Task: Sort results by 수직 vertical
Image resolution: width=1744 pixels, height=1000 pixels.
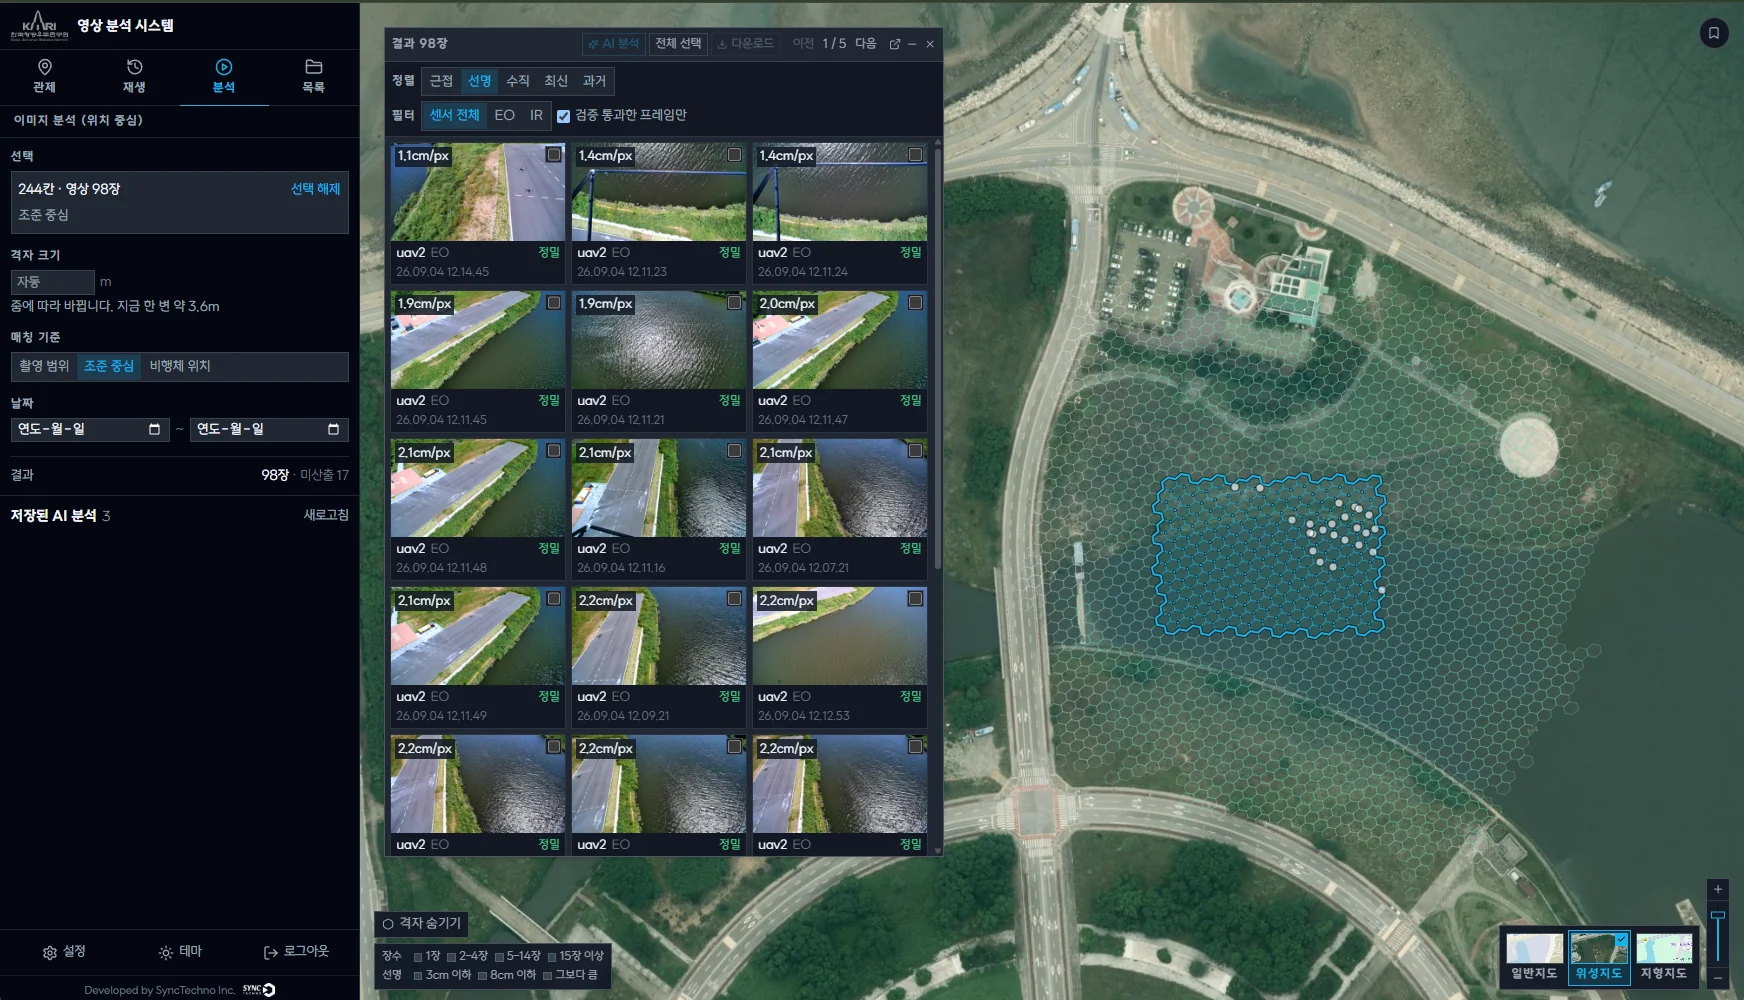Action: coord(518,81)
